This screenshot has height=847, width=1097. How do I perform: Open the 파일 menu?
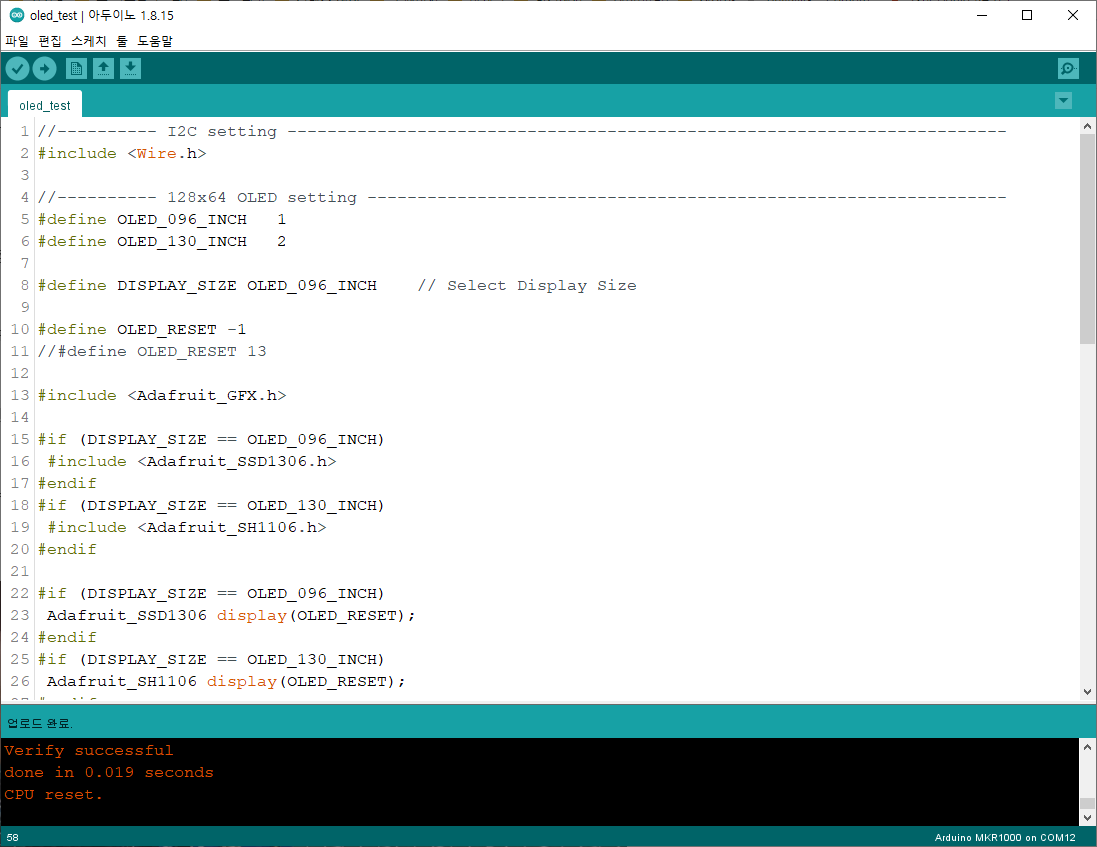[17, 41]
